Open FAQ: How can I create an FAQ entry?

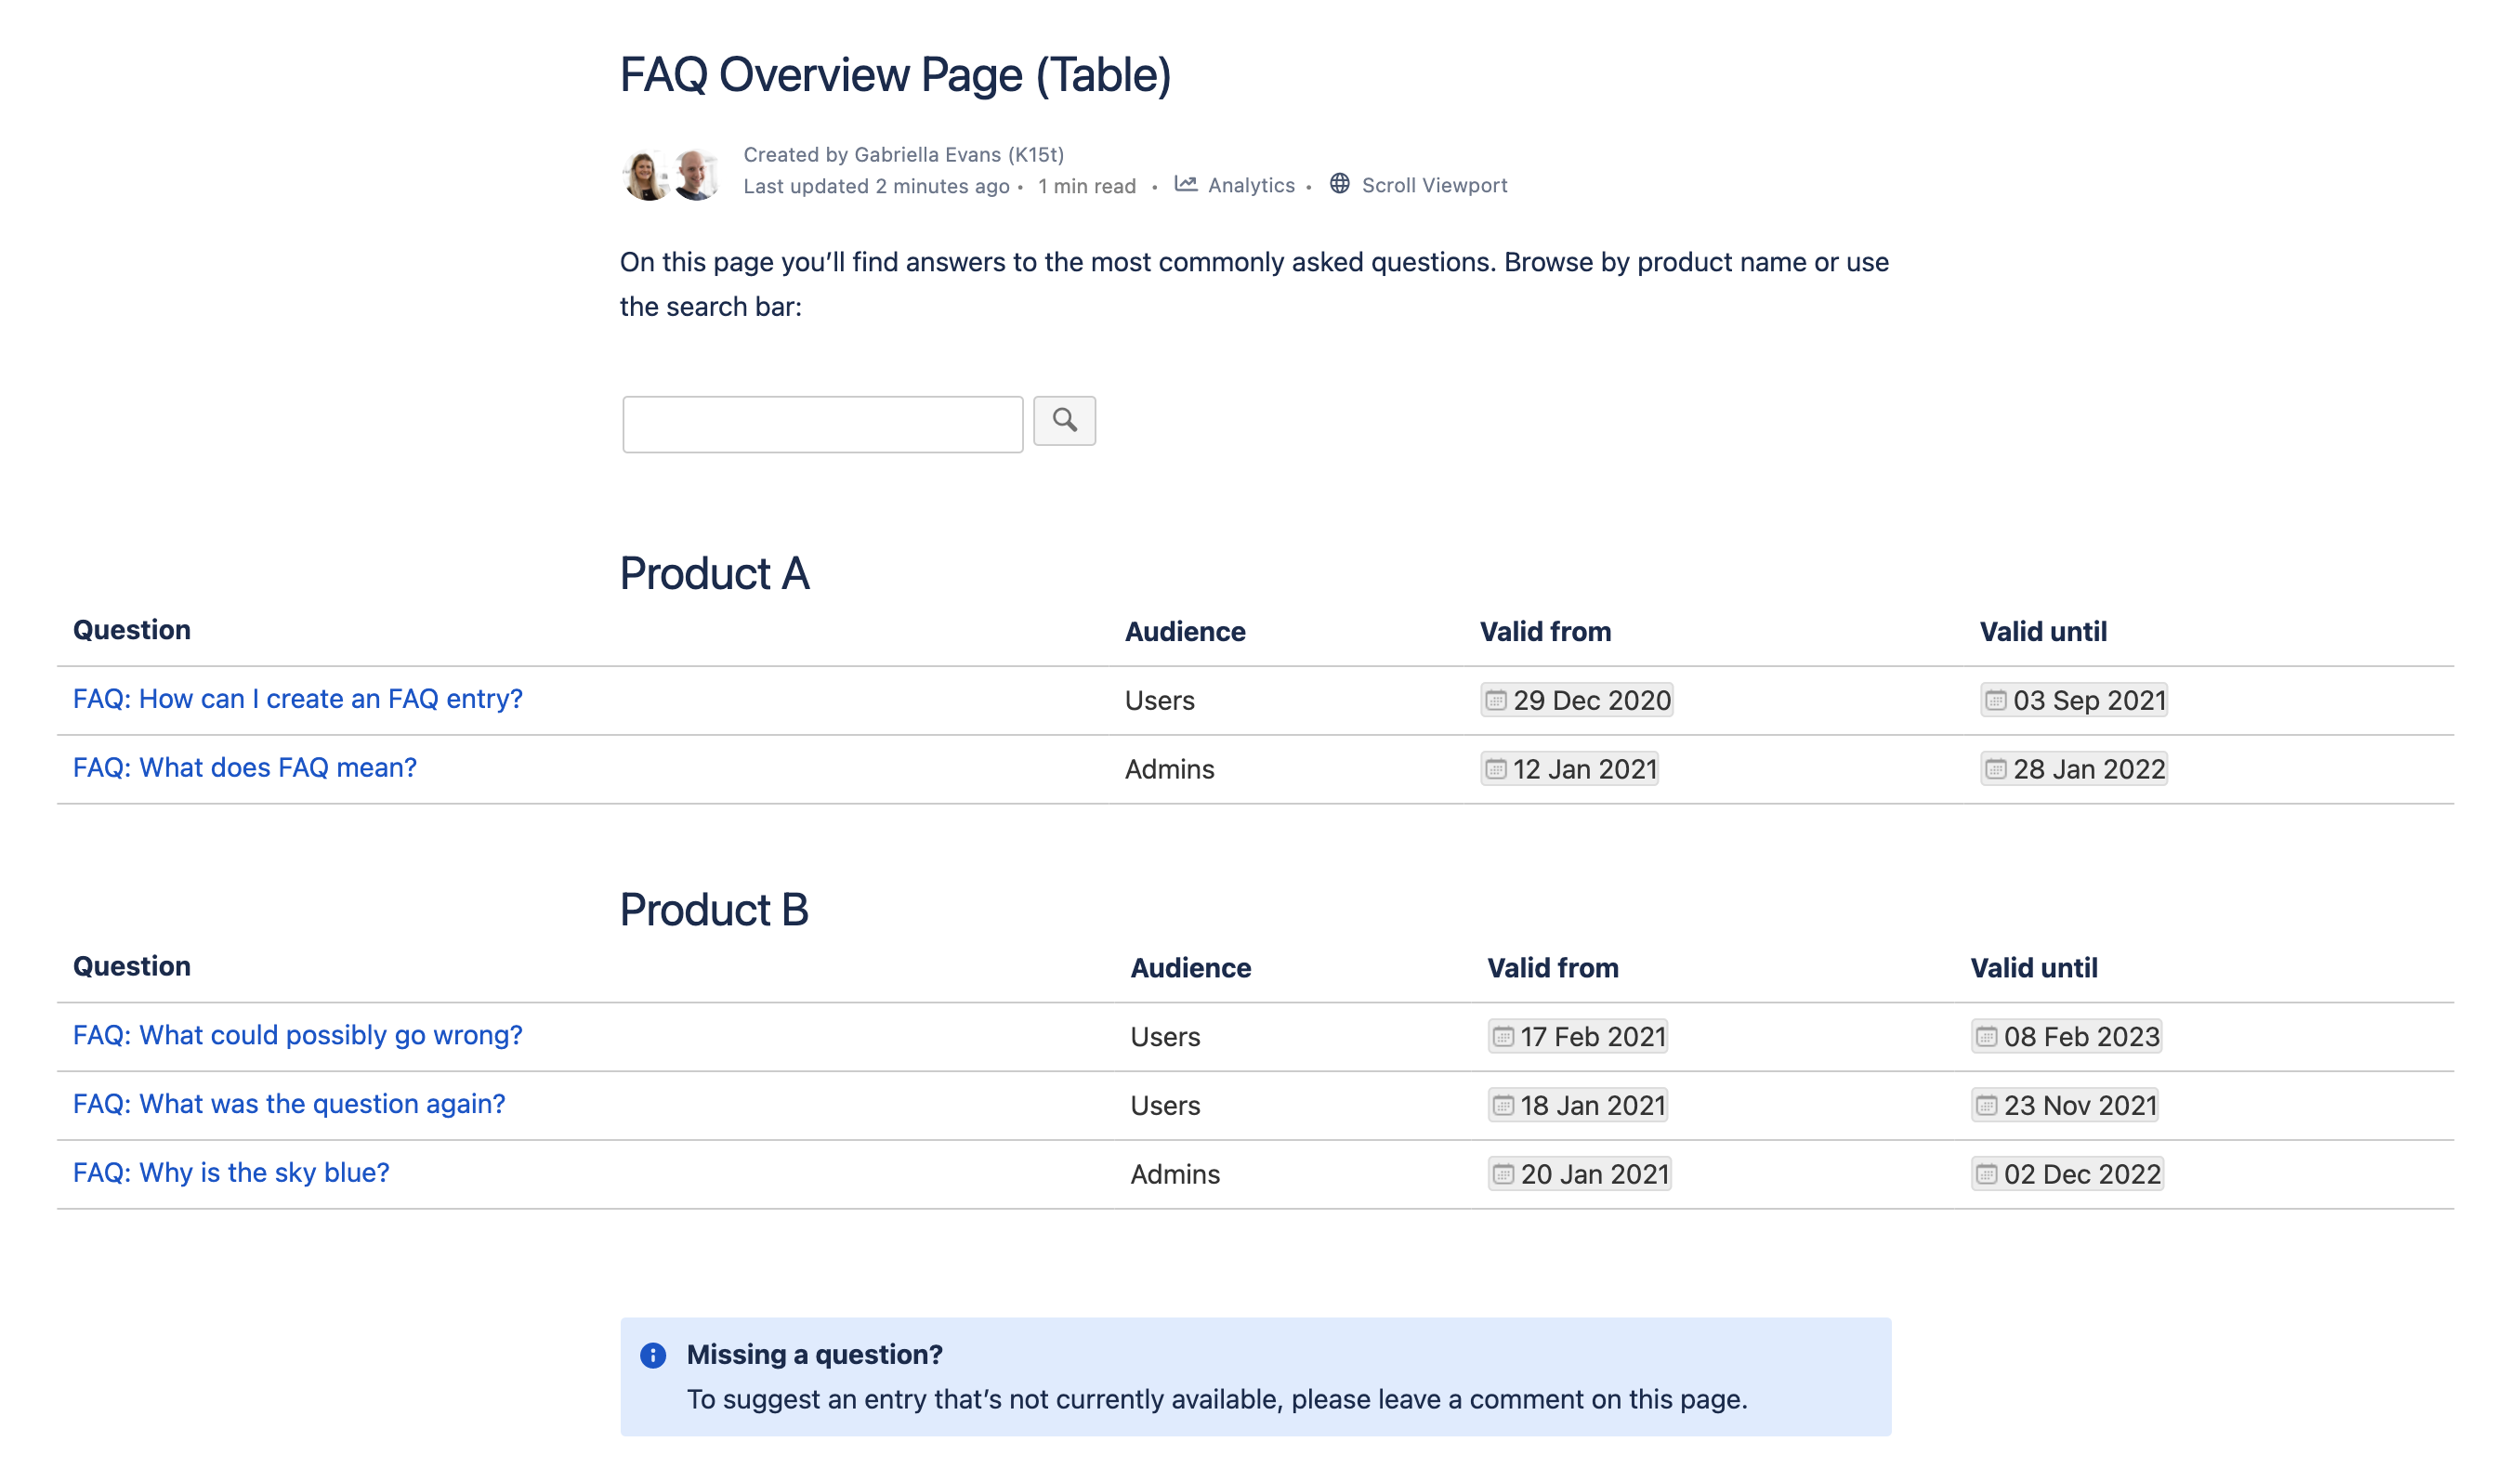(297, 699)
